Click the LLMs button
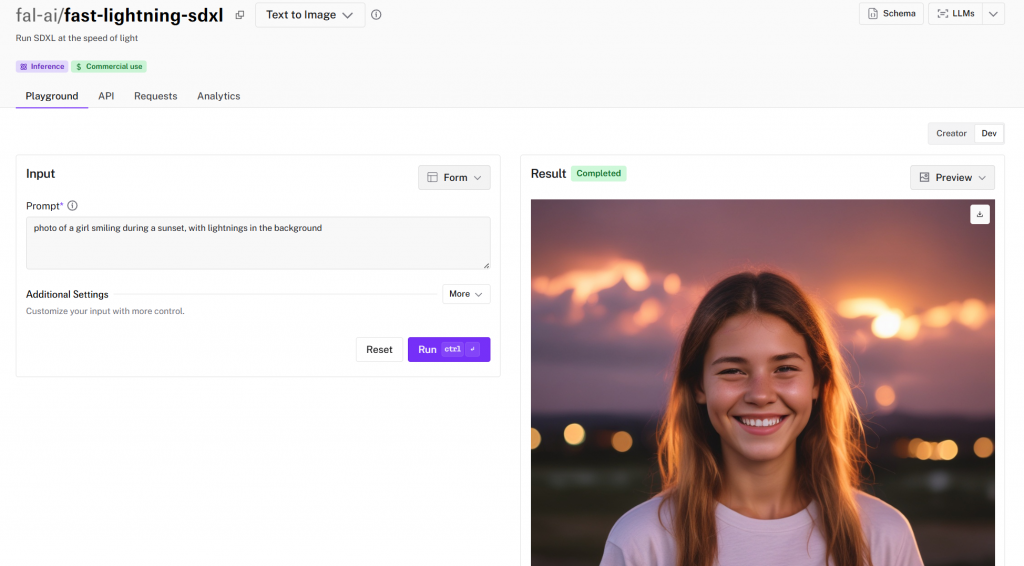 click(x=955, y=14)
